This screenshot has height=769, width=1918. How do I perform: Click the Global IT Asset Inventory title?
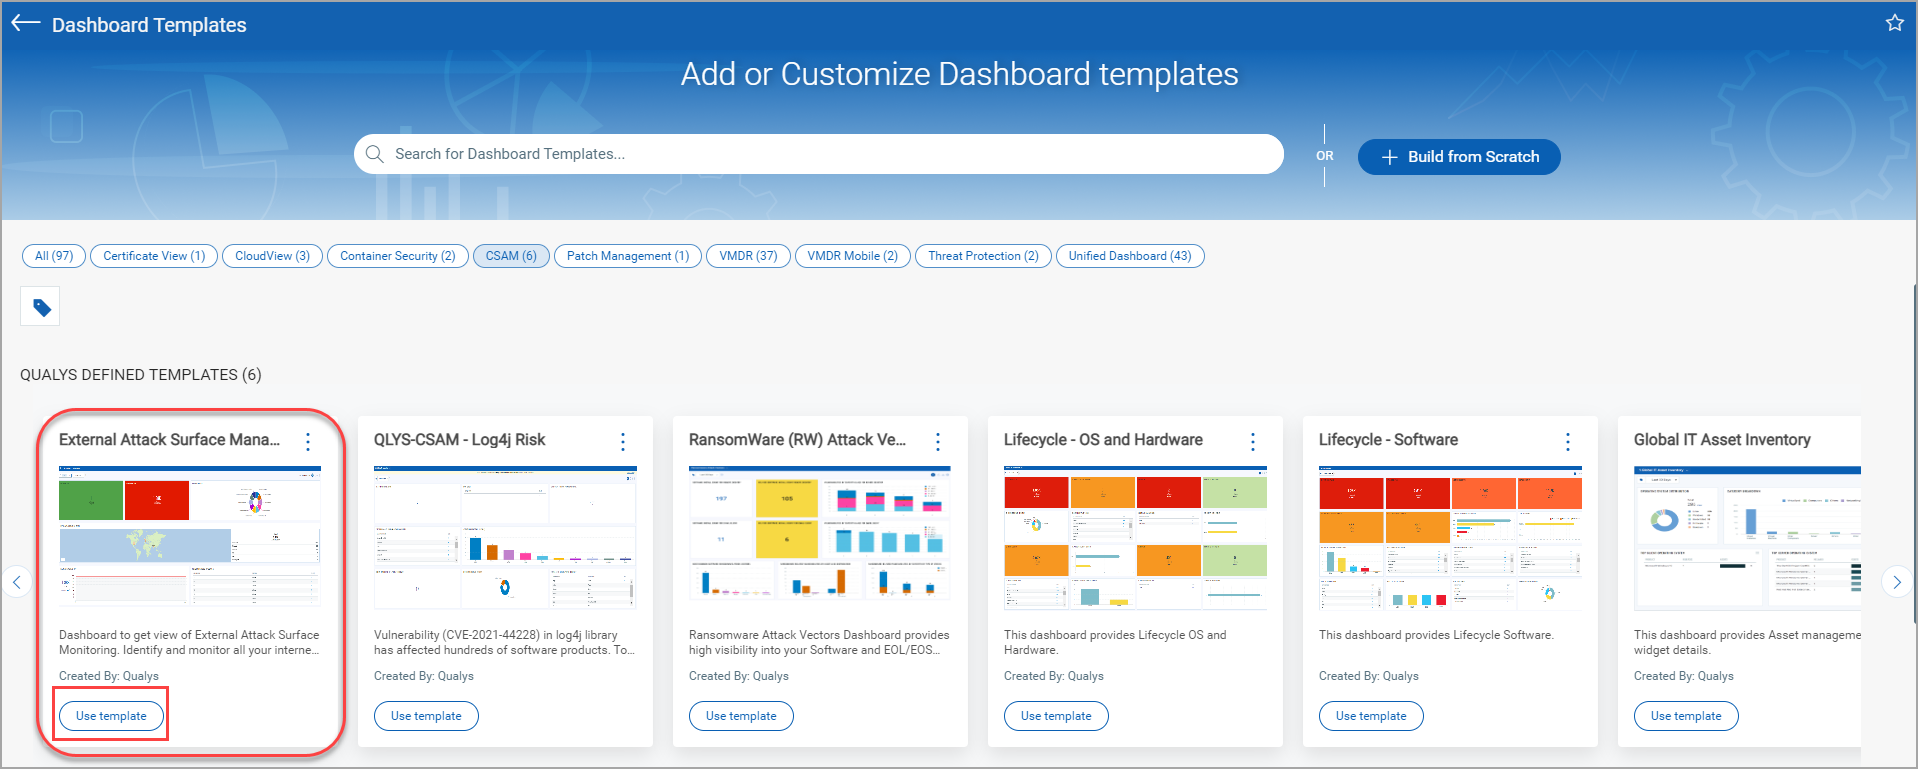tap(1722, 440)
